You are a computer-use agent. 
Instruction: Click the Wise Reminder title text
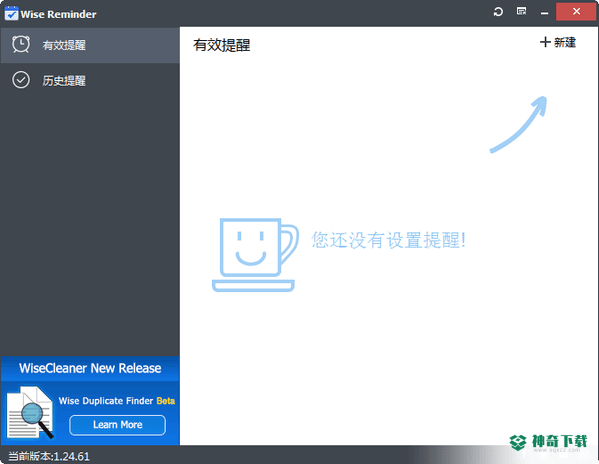pos(58,14)
